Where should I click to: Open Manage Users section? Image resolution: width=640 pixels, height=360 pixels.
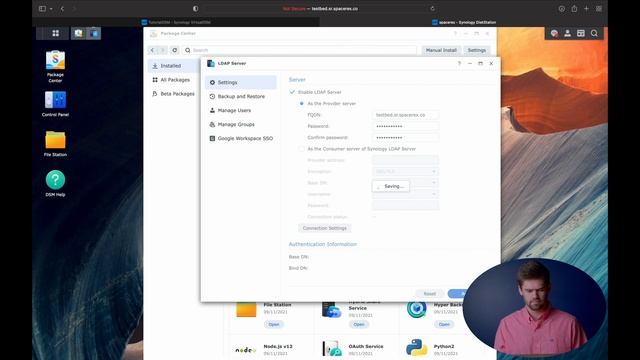241,110
